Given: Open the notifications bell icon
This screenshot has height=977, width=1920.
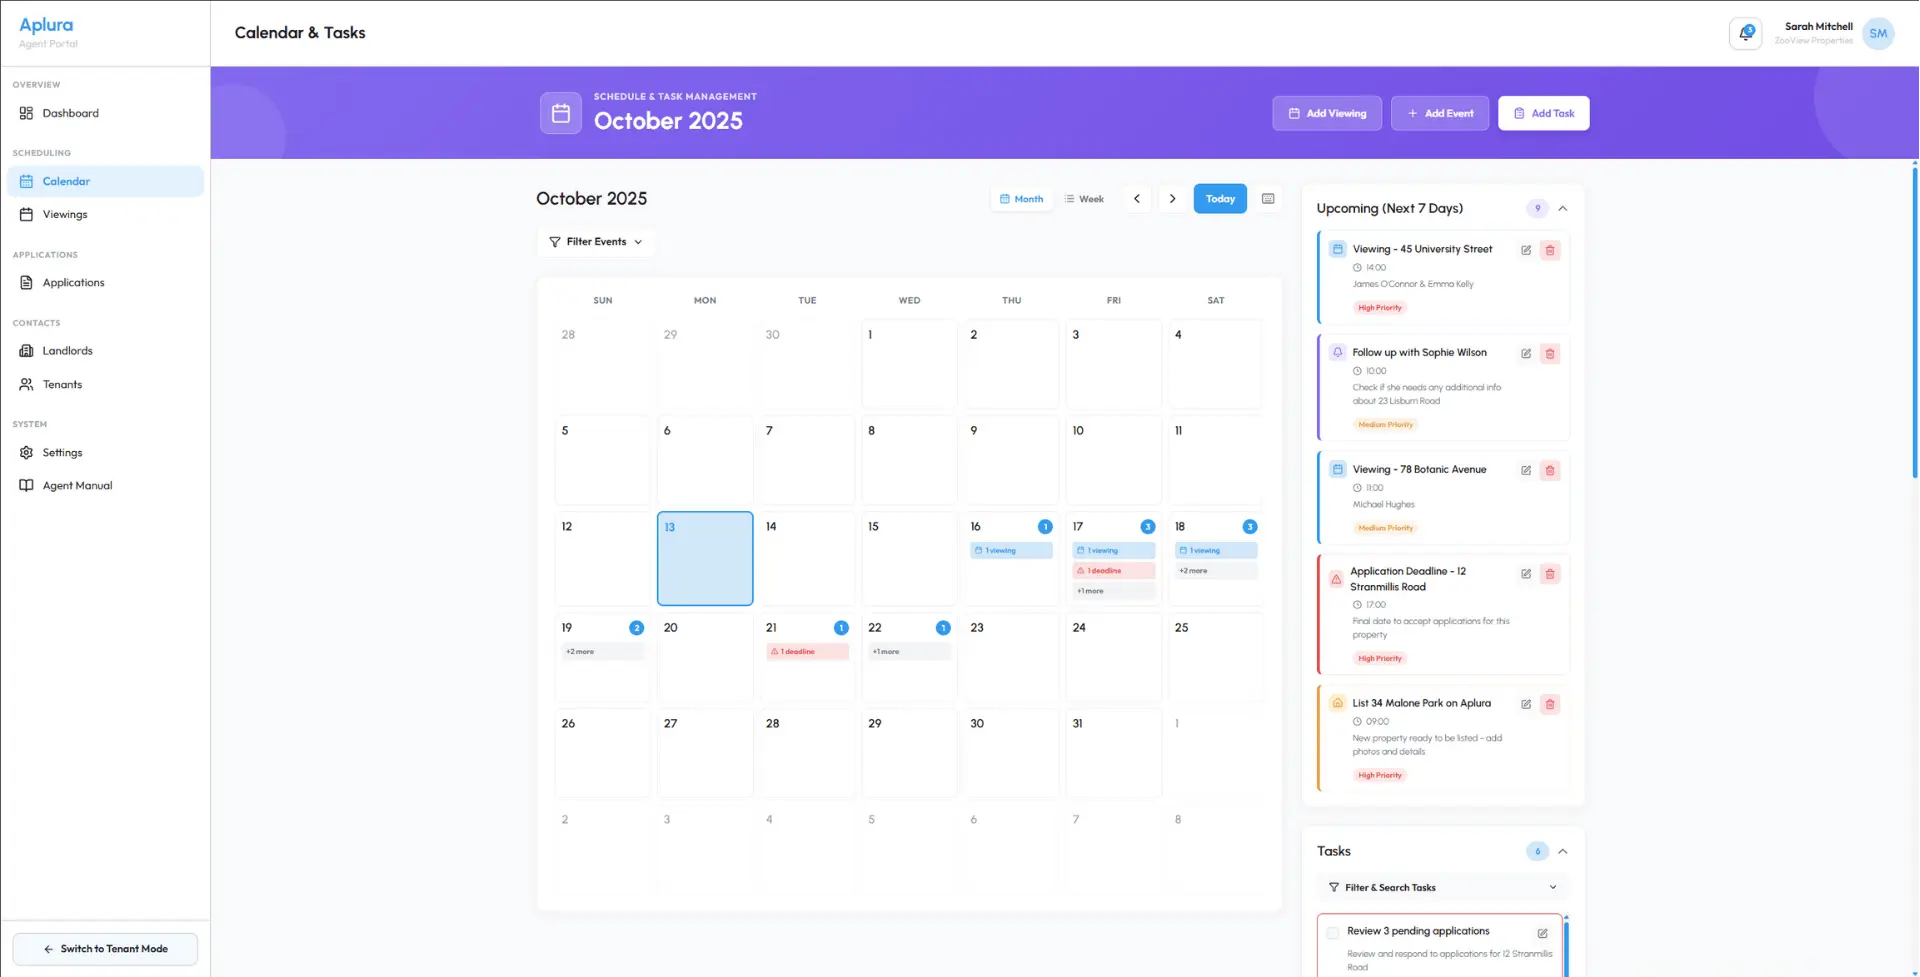Looking at the screenshot, I should pos(1746,33).
